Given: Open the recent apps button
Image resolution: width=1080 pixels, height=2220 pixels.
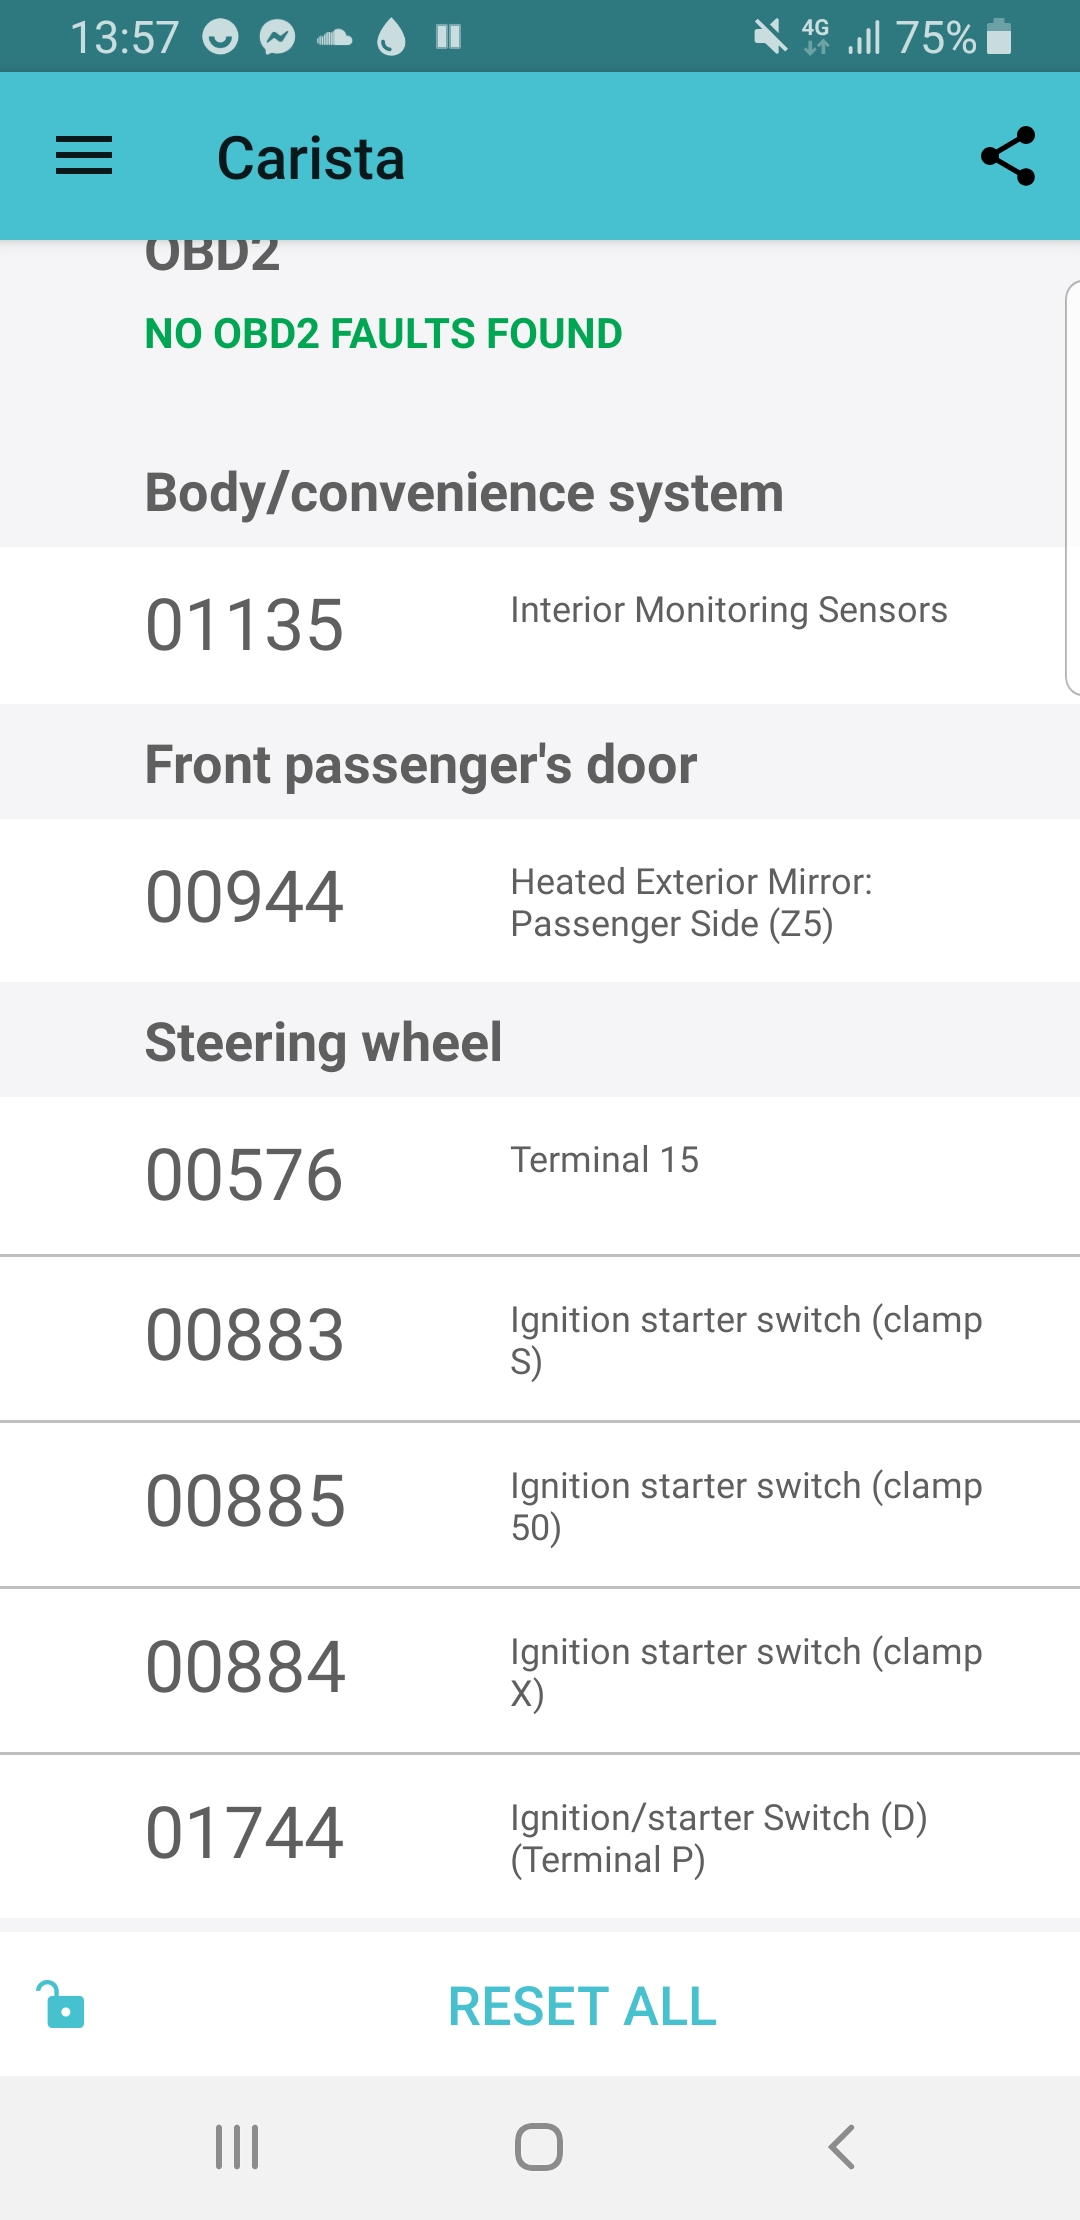Looking at the screenshot, I should [237, 2146].
